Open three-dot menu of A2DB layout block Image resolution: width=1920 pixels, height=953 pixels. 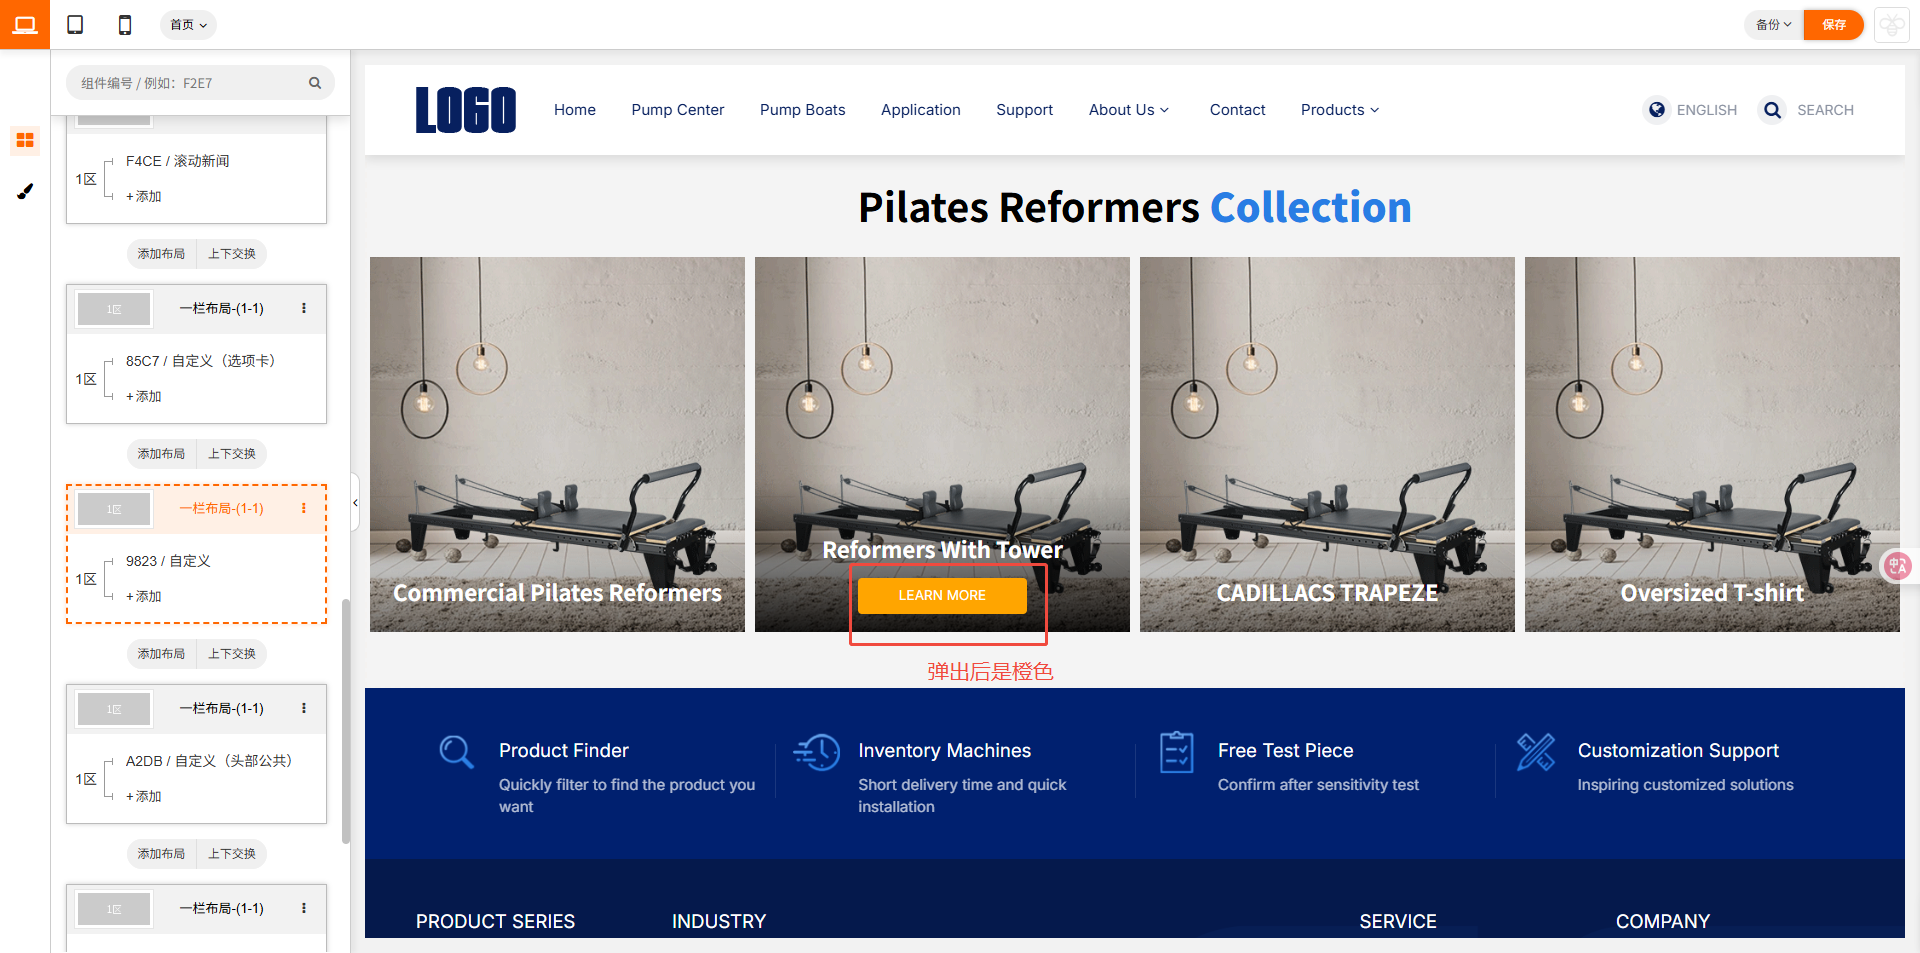tap(304, 708)
